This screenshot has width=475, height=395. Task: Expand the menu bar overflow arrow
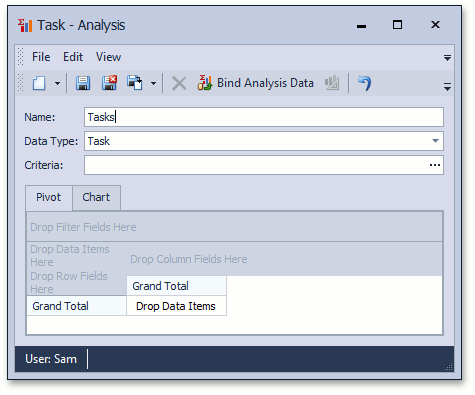click(447, 58)
